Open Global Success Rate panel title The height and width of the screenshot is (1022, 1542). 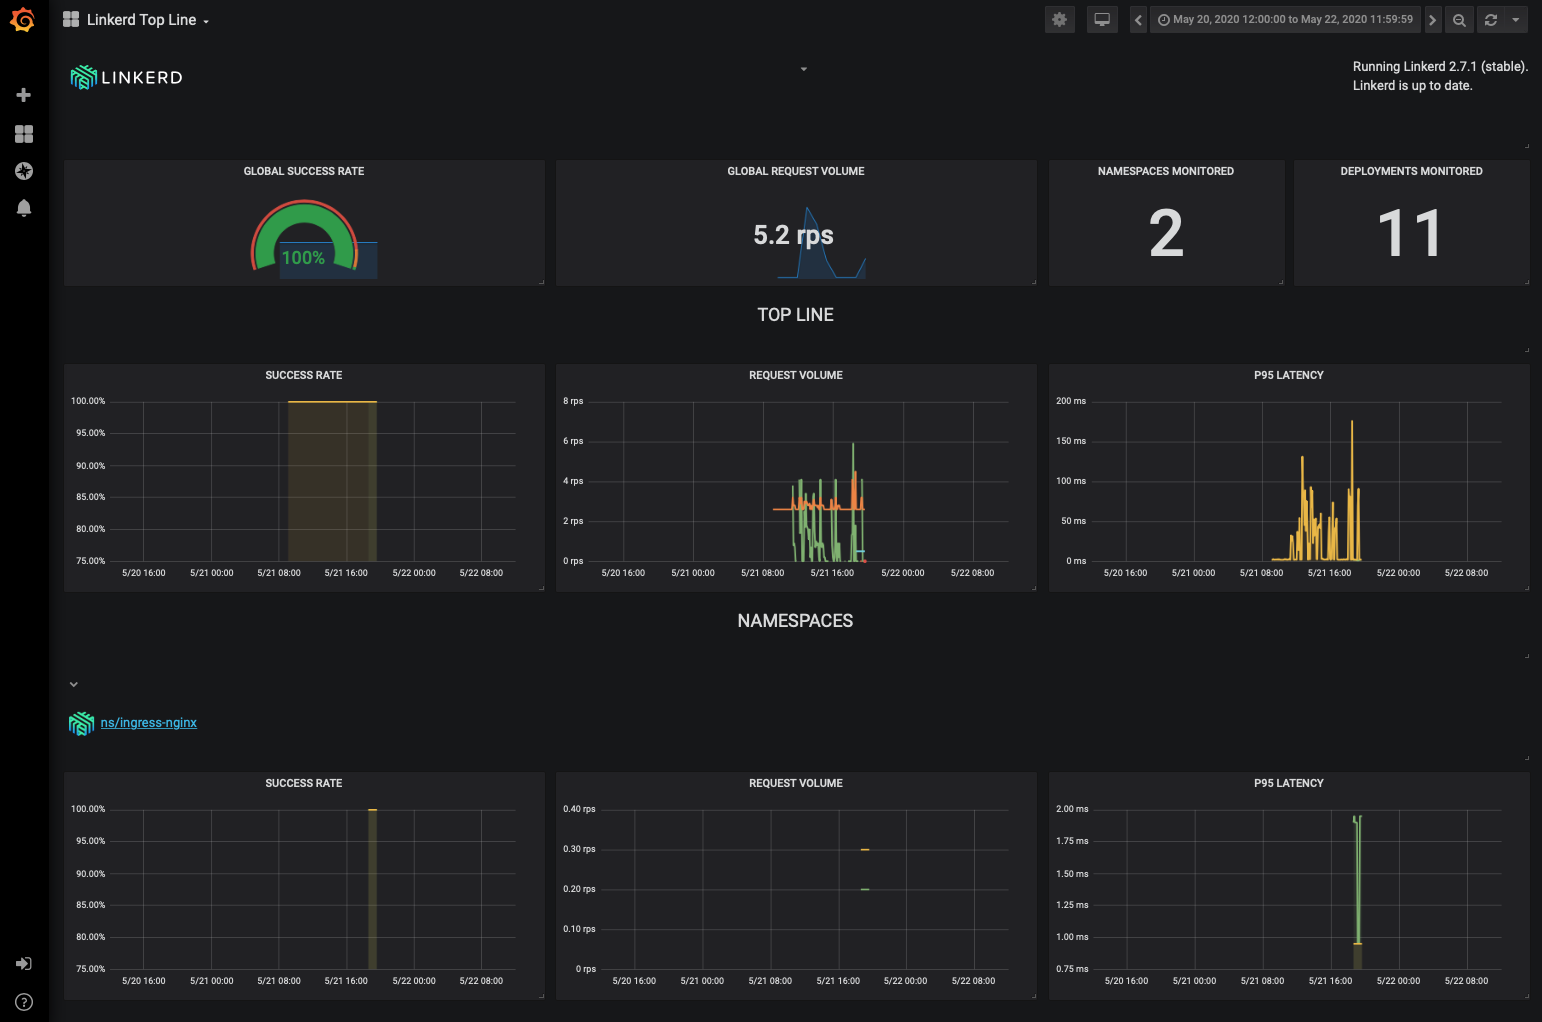pyautogui.click(x=304, y=171)
